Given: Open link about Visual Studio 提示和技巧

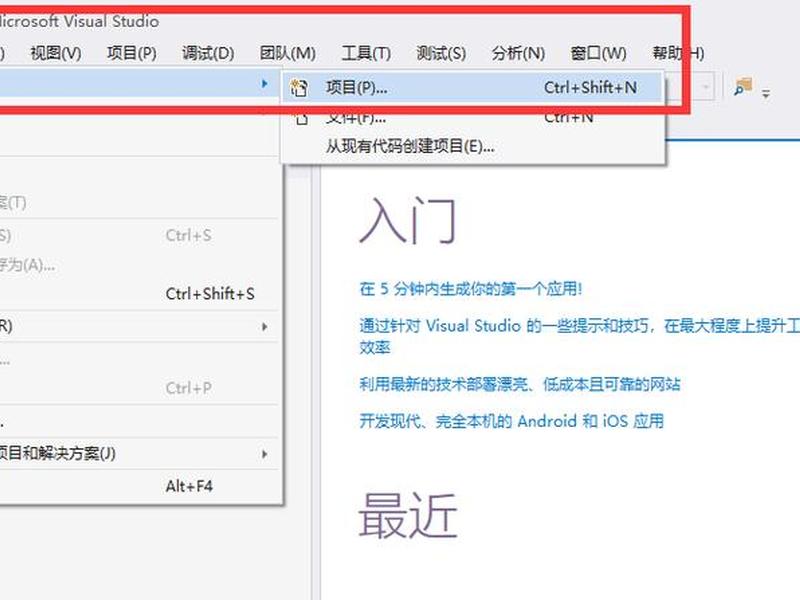Looking at the screenshot, I should click(579, 336).
